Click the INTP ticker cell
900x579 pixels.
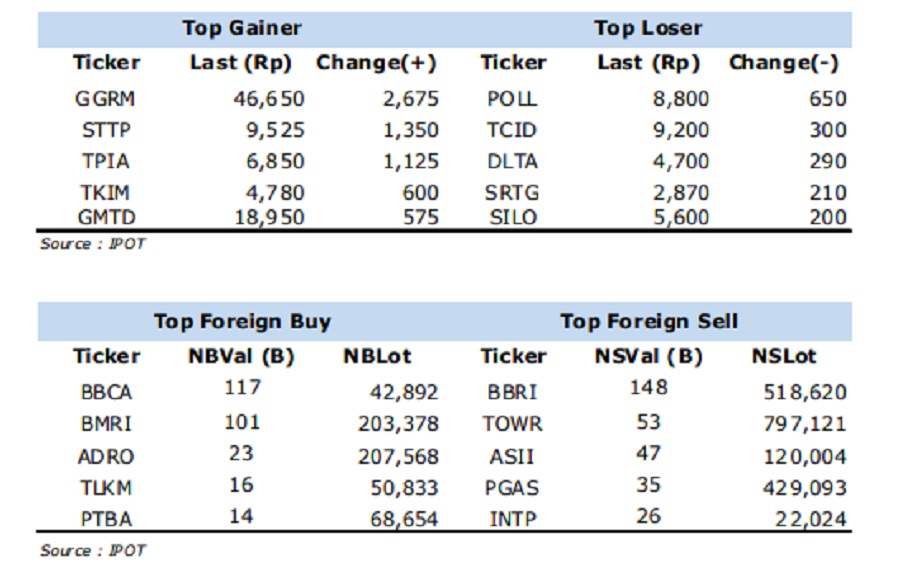[513, 519]
